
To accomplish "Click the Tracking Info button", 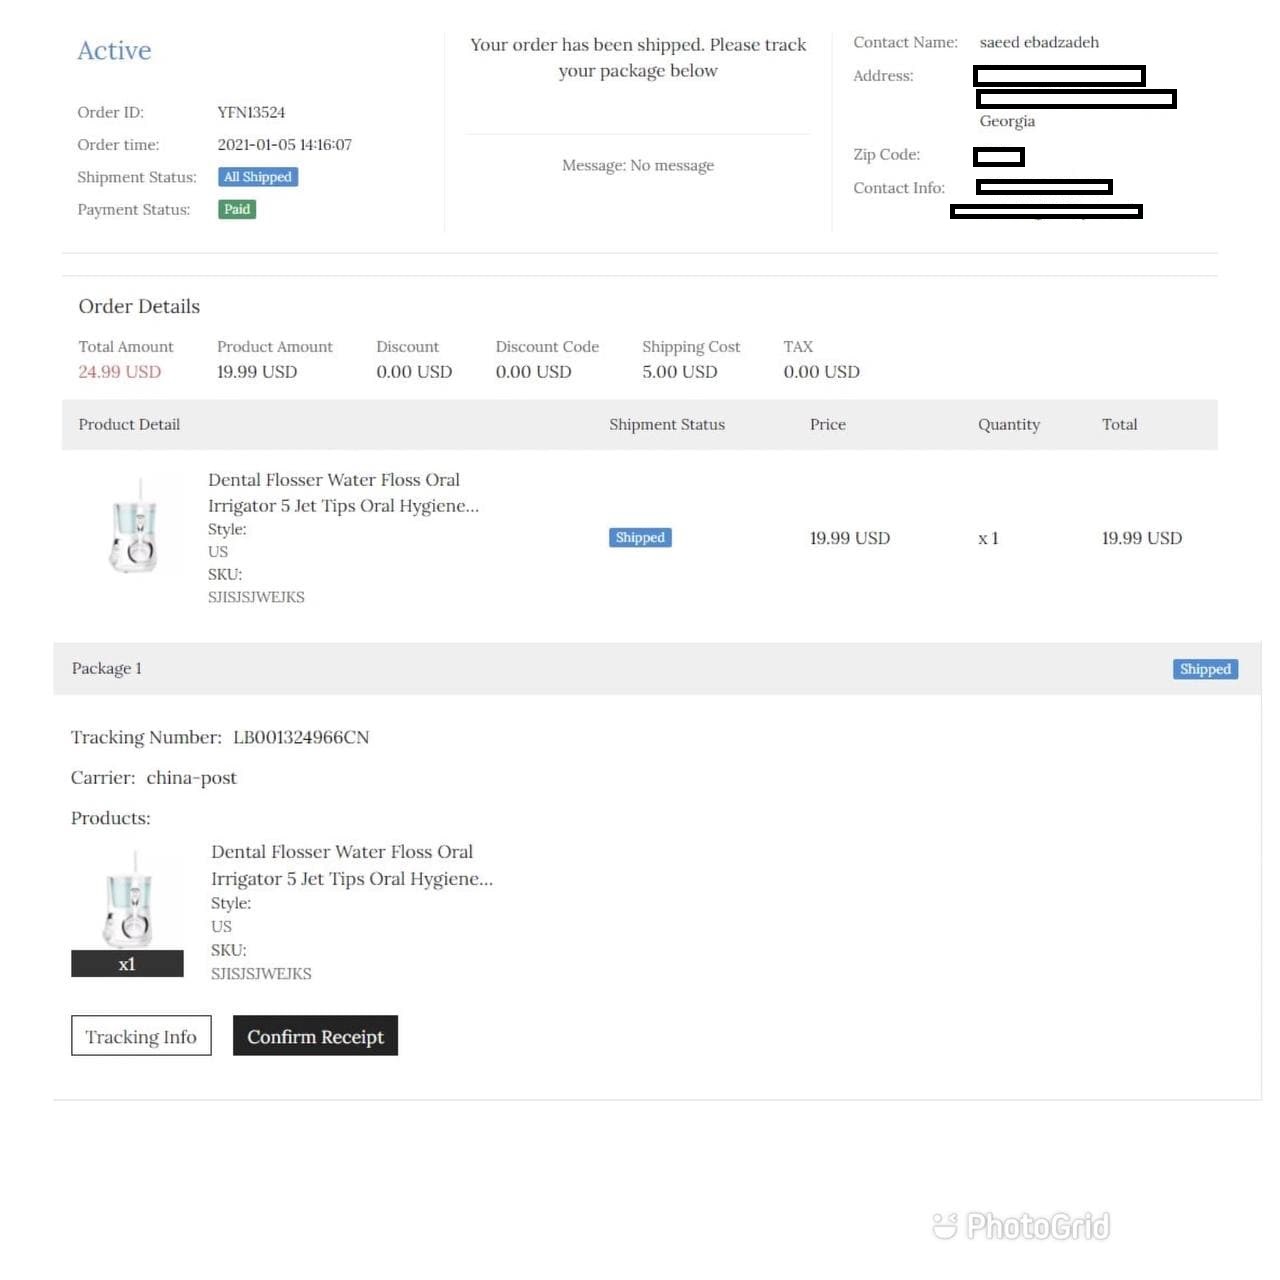I will [x=141, y=1036].
